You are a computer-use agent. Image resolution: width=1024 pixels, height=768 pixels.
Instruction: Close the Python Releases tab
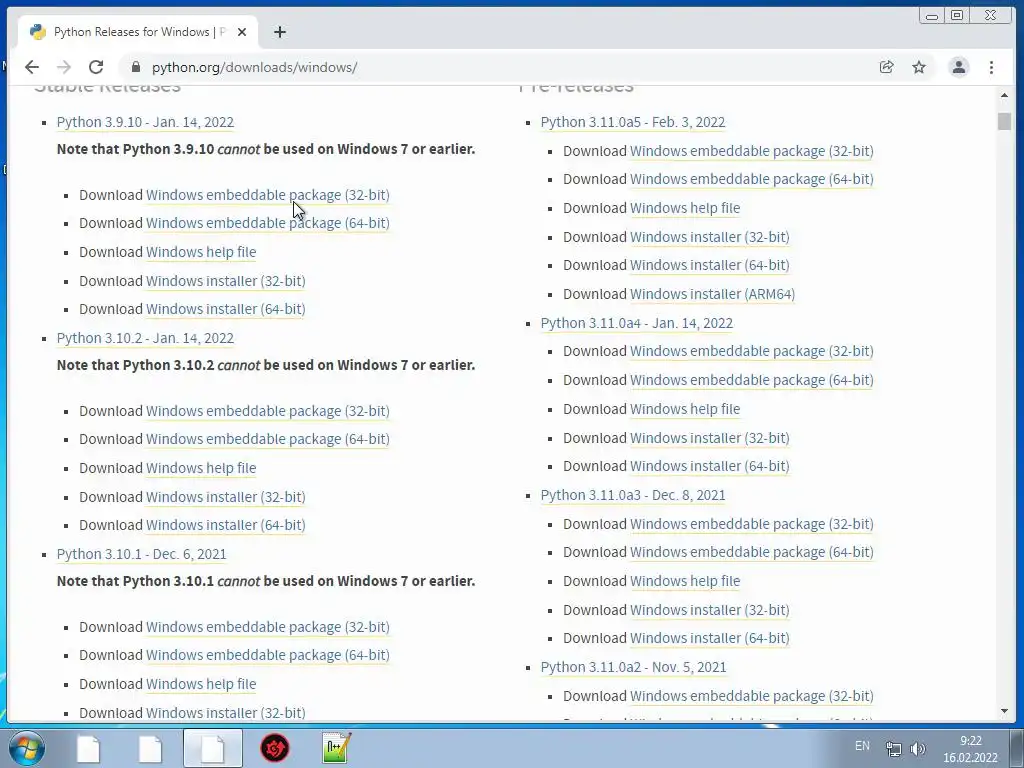pyautogui.click(x=242, y=32)
